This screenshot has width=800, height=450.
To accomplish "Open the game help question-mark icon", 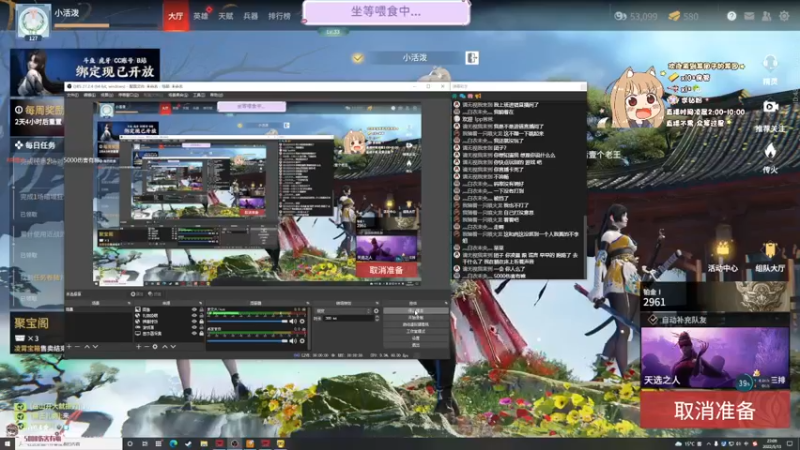I will pyautogui.click(x=731, y=16).
